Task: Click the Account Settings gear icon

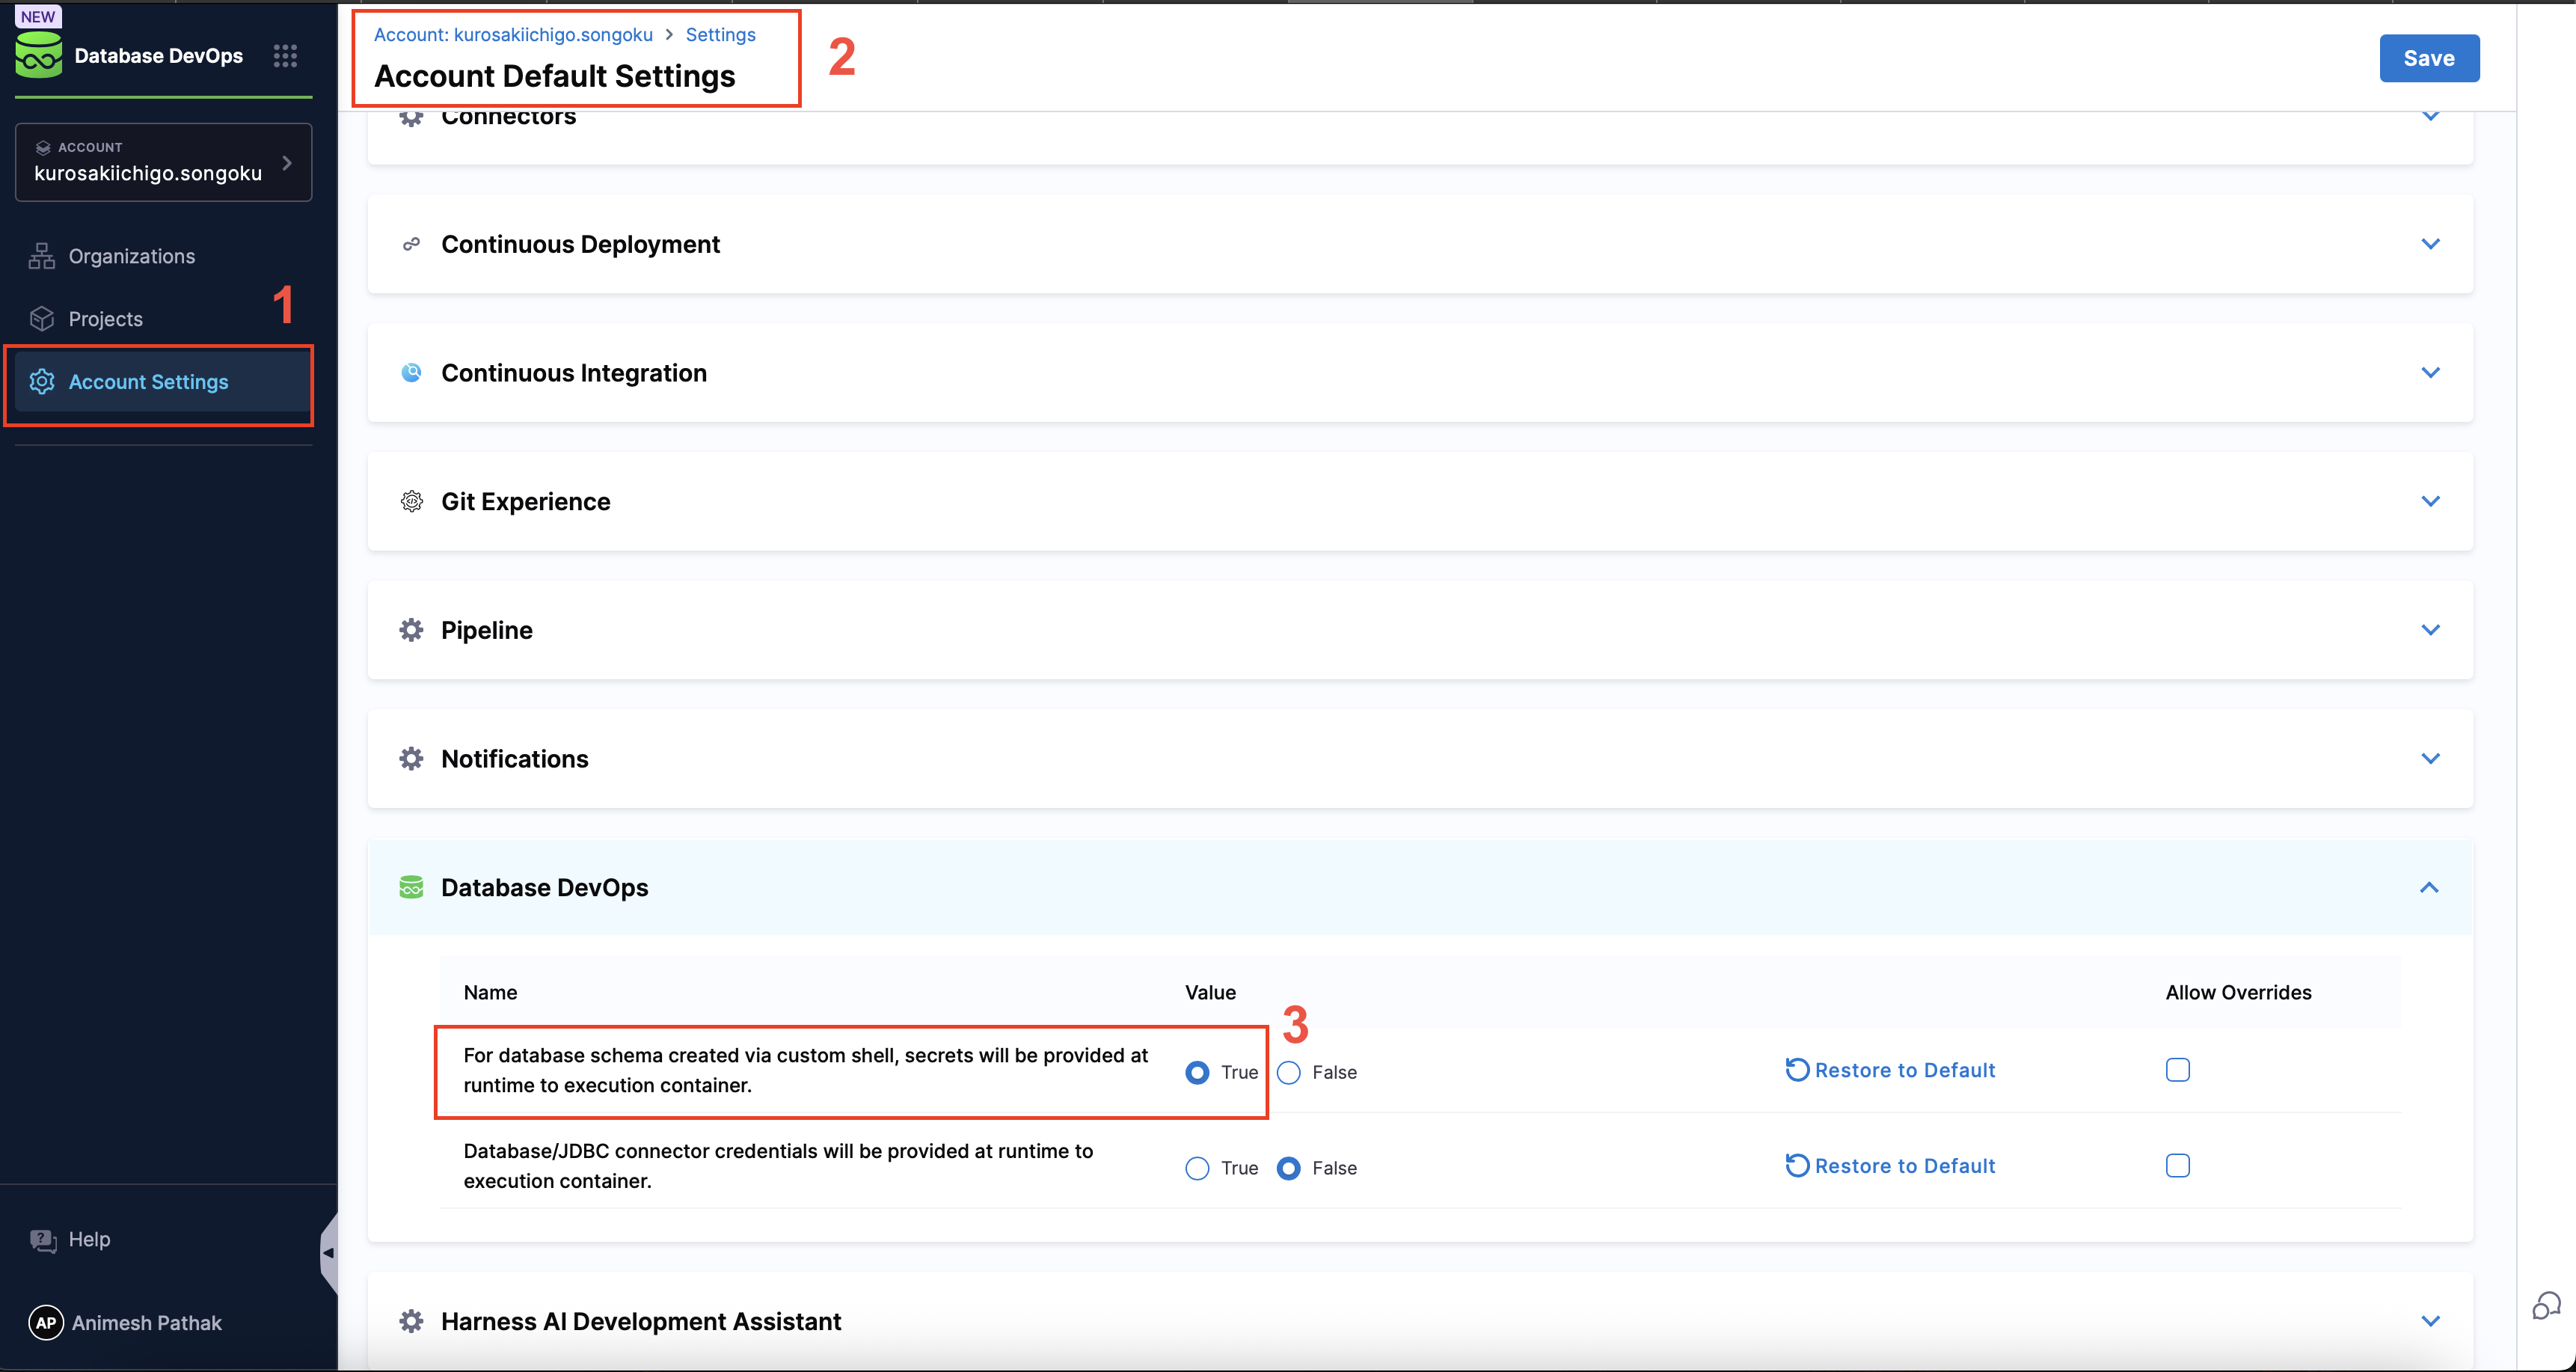Action: click(41, 381)
